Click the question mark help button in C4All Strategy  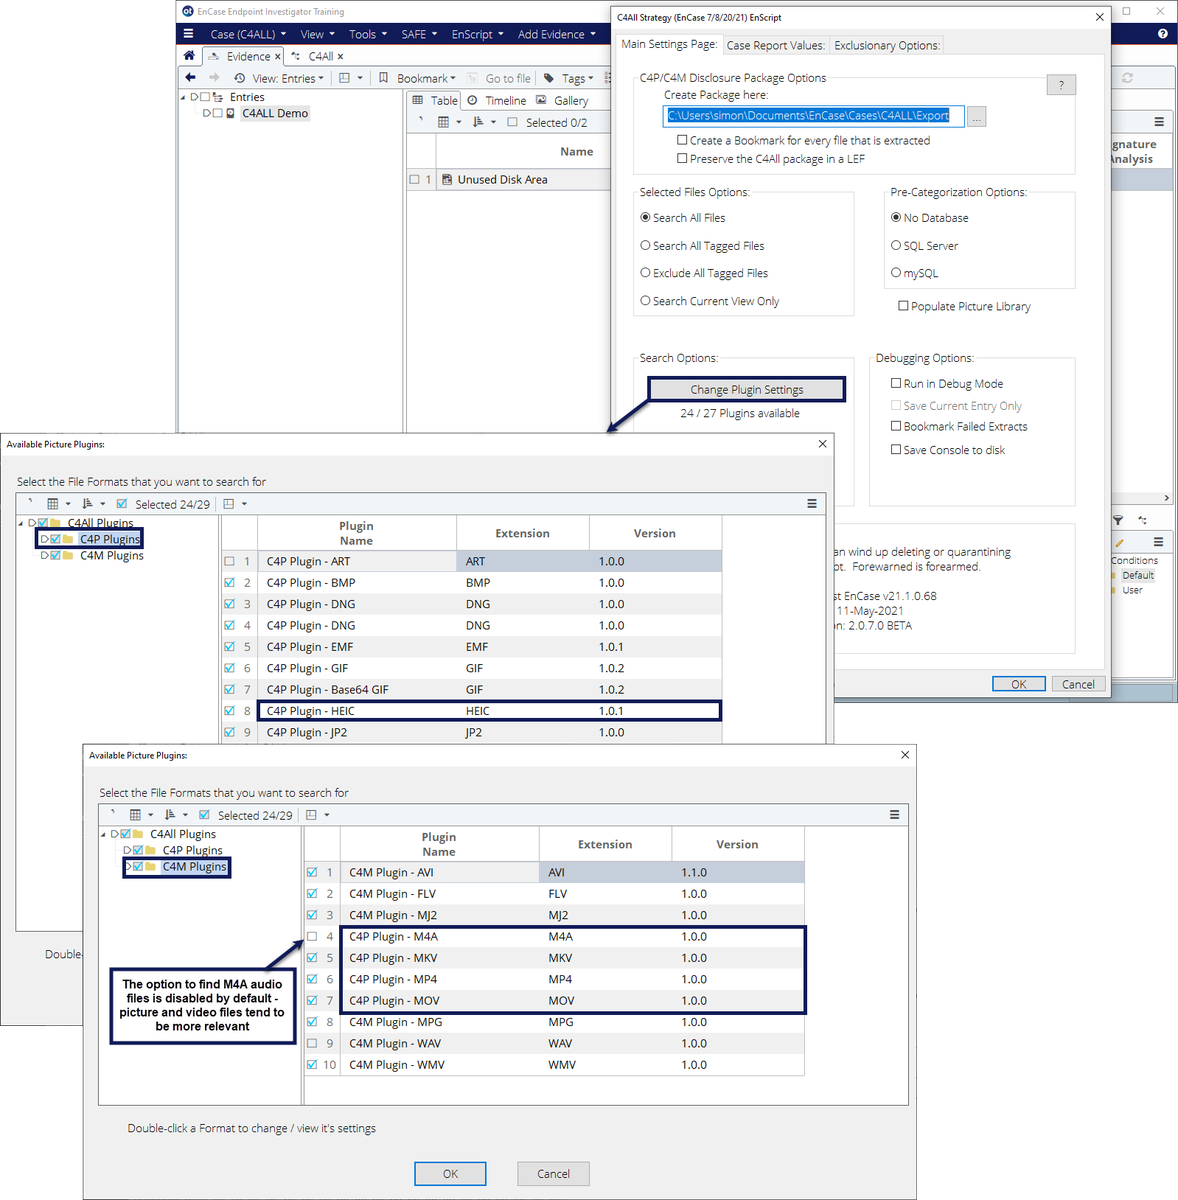[1061, 85]
